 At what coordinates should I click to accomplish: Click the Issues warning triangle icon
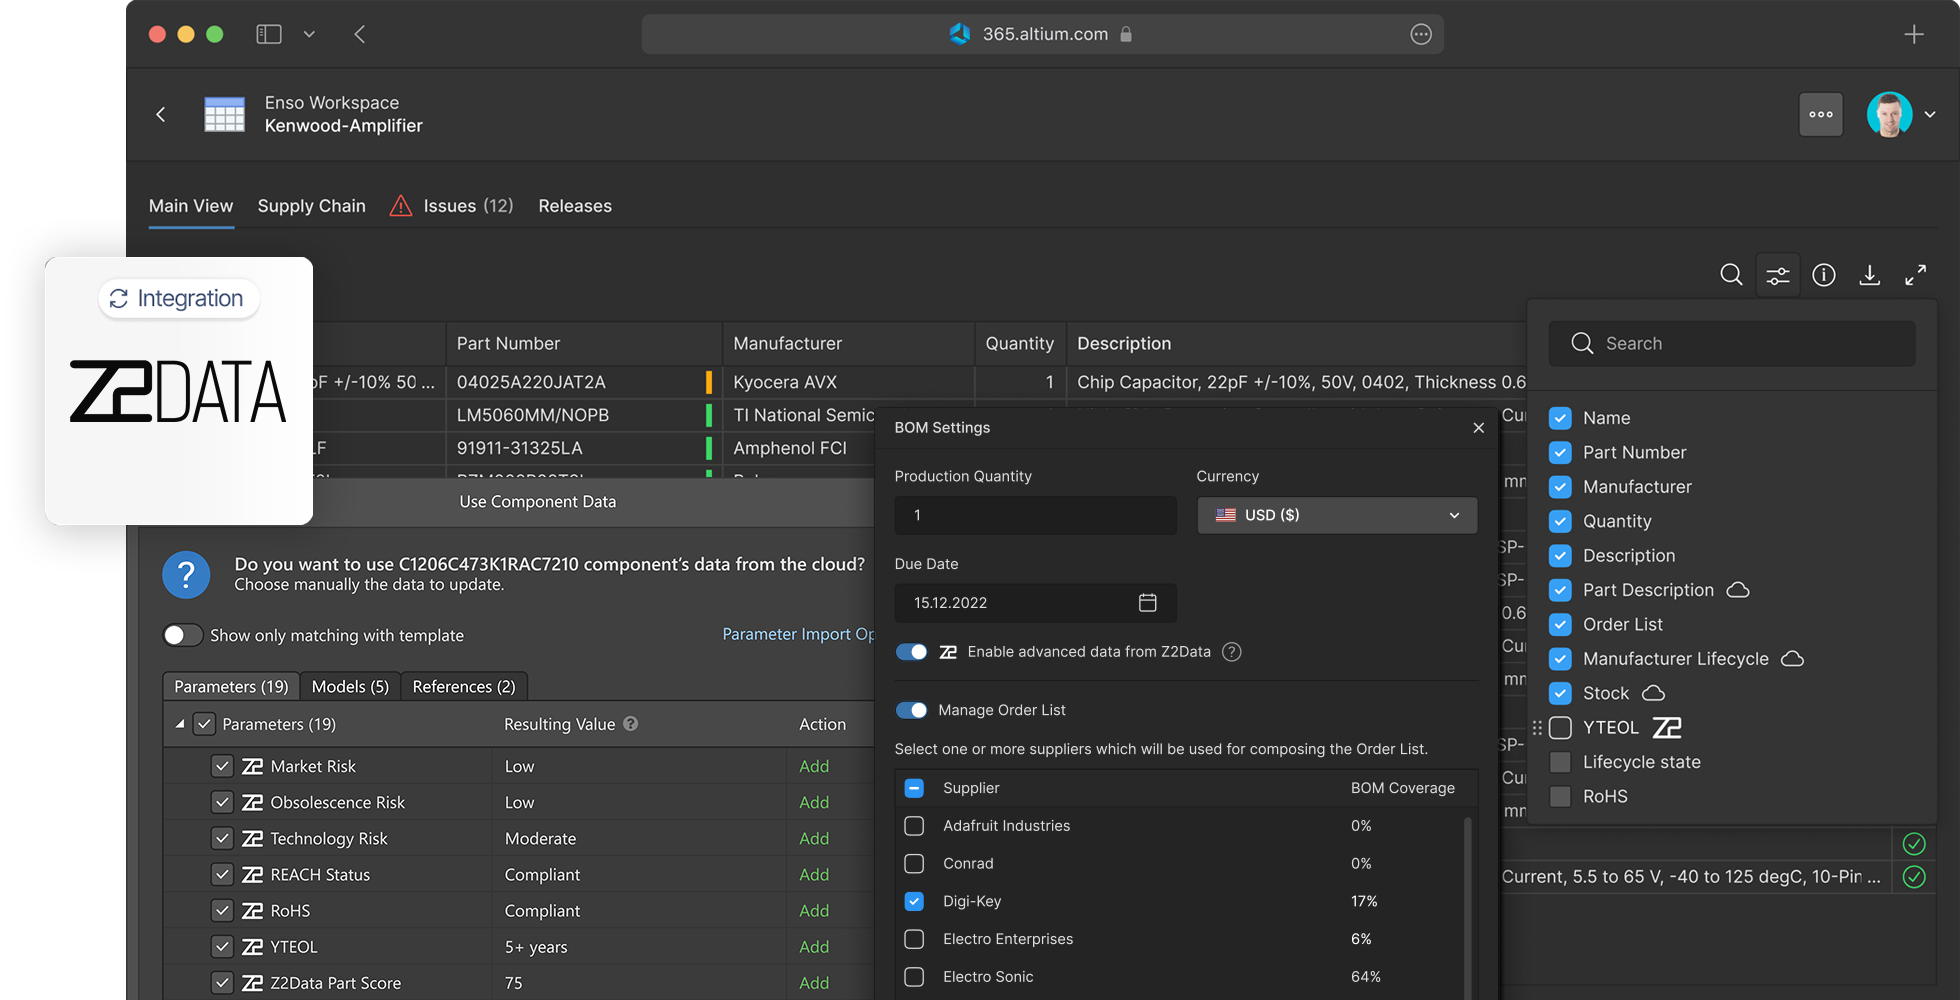401,206
